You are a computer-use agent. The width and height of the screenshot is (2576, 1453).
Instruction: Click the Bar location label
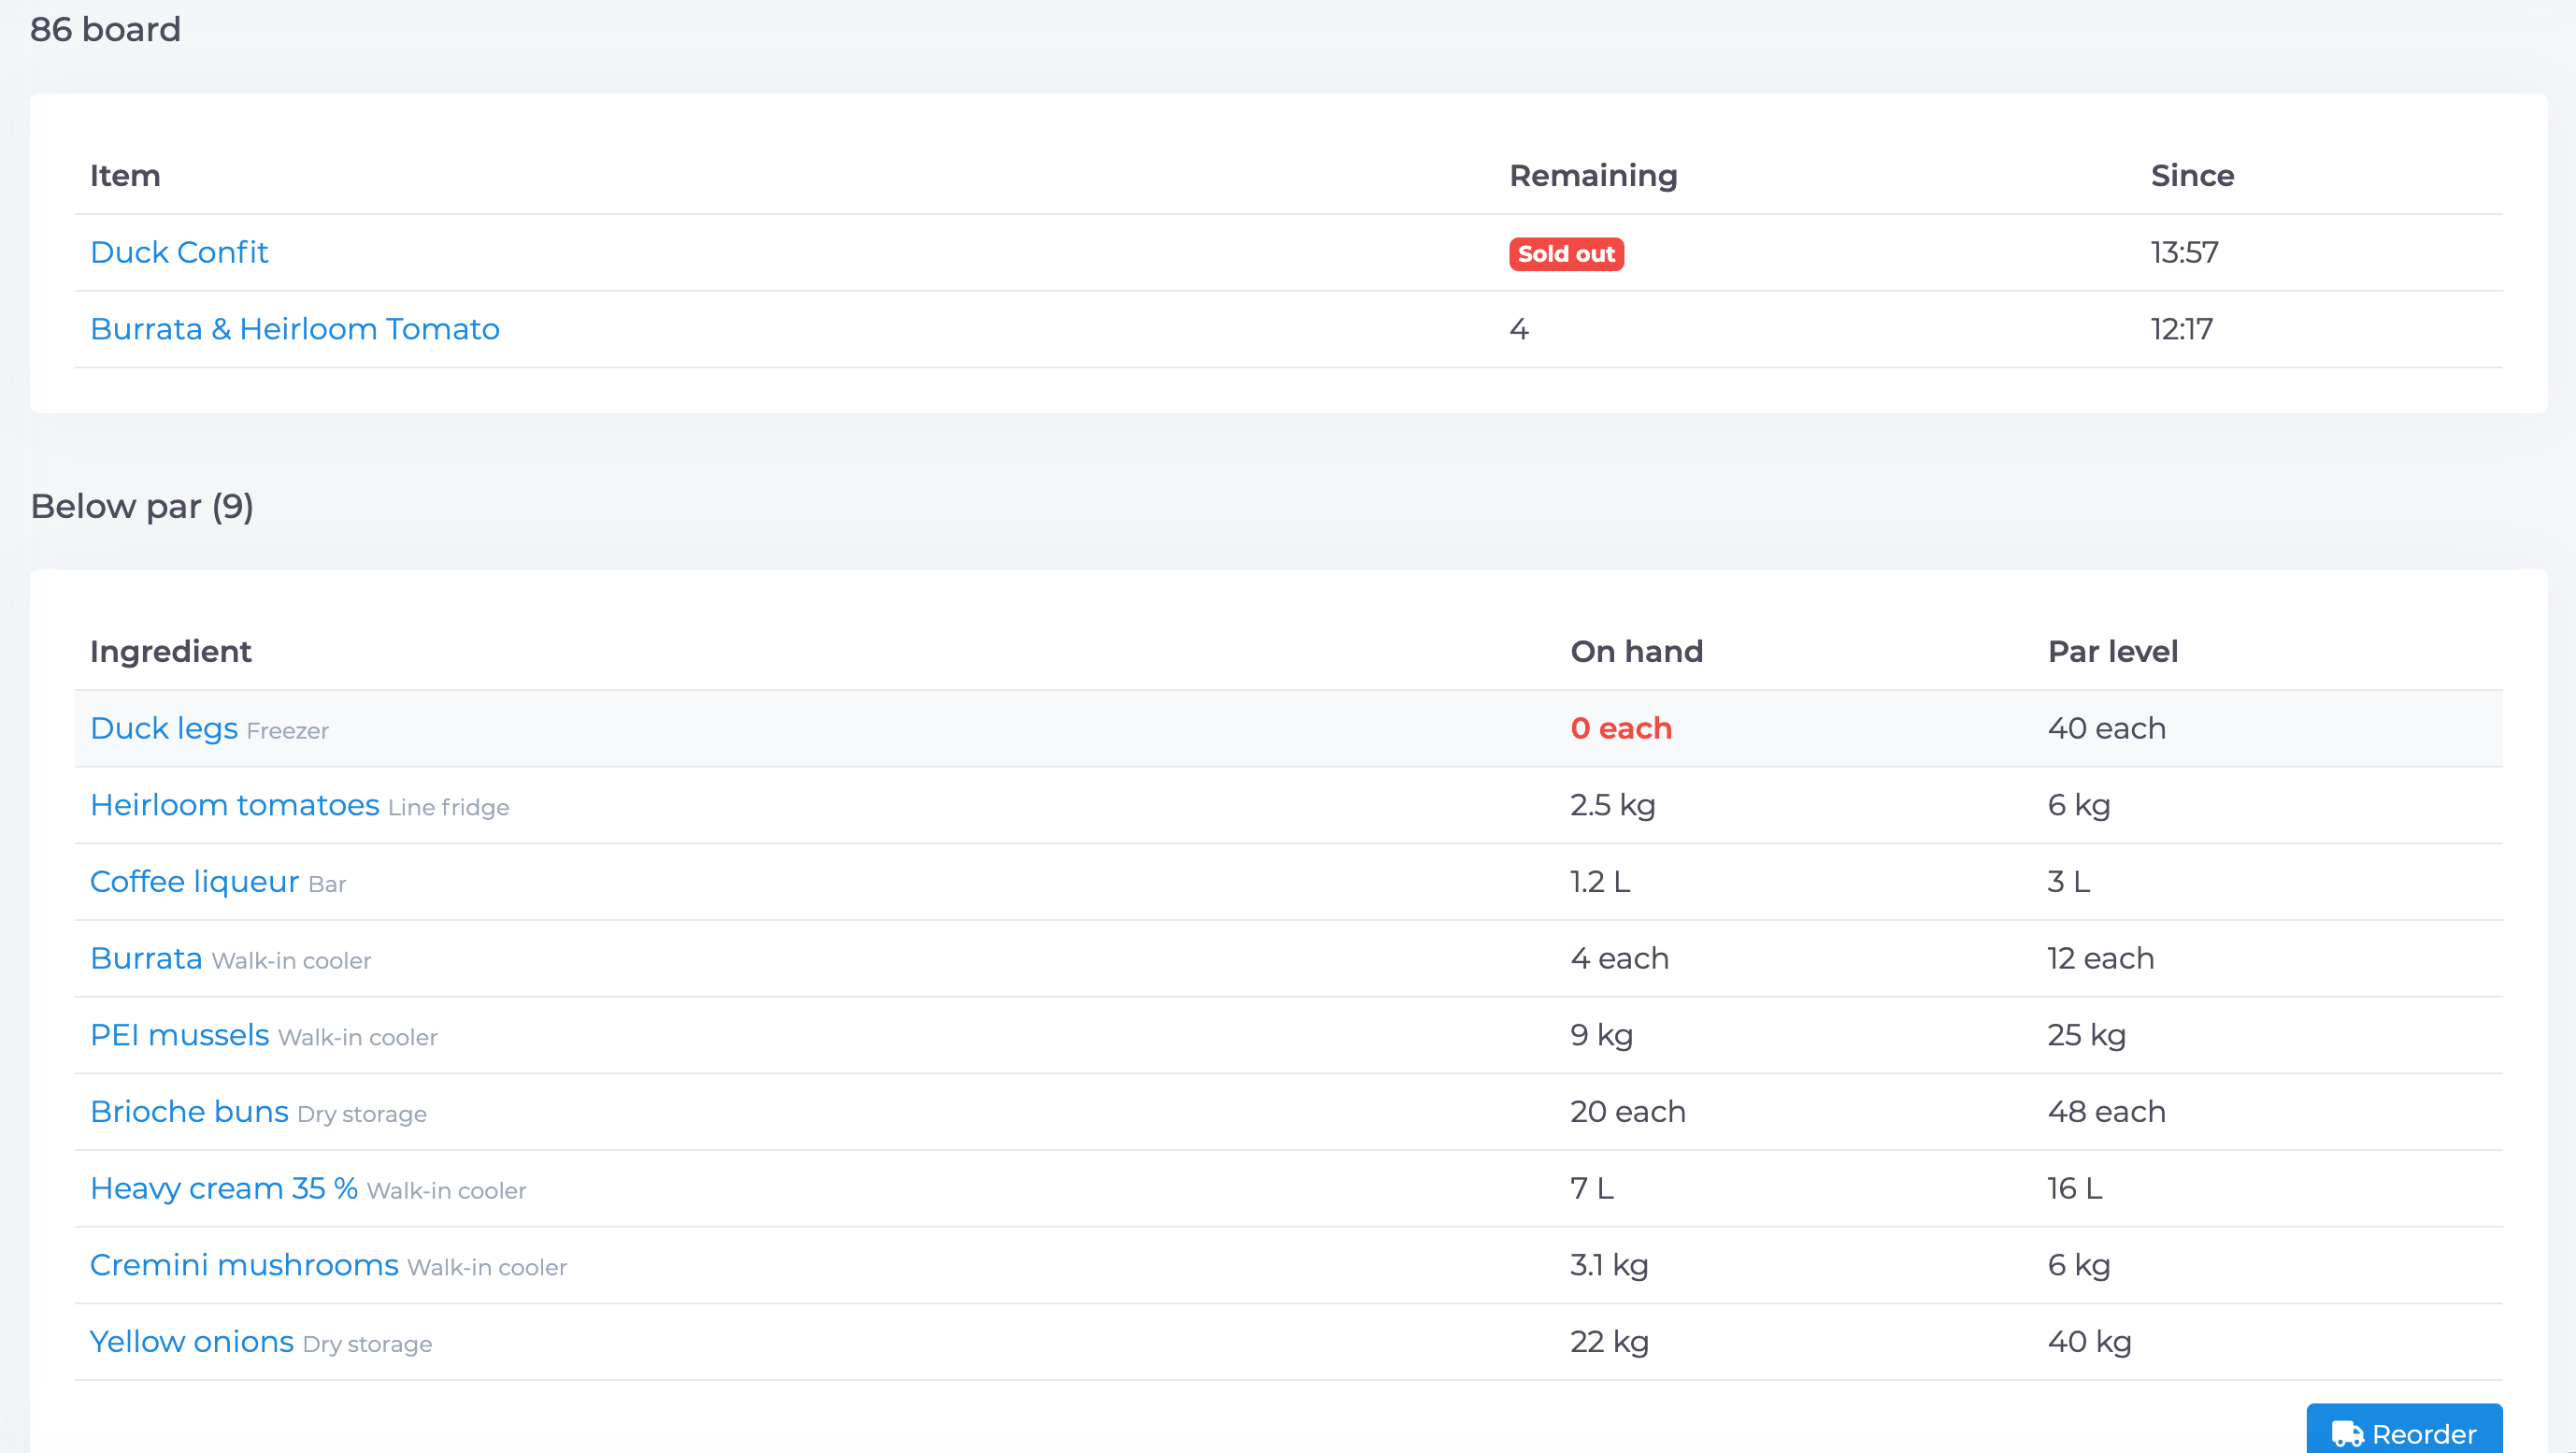coord(327,885)
